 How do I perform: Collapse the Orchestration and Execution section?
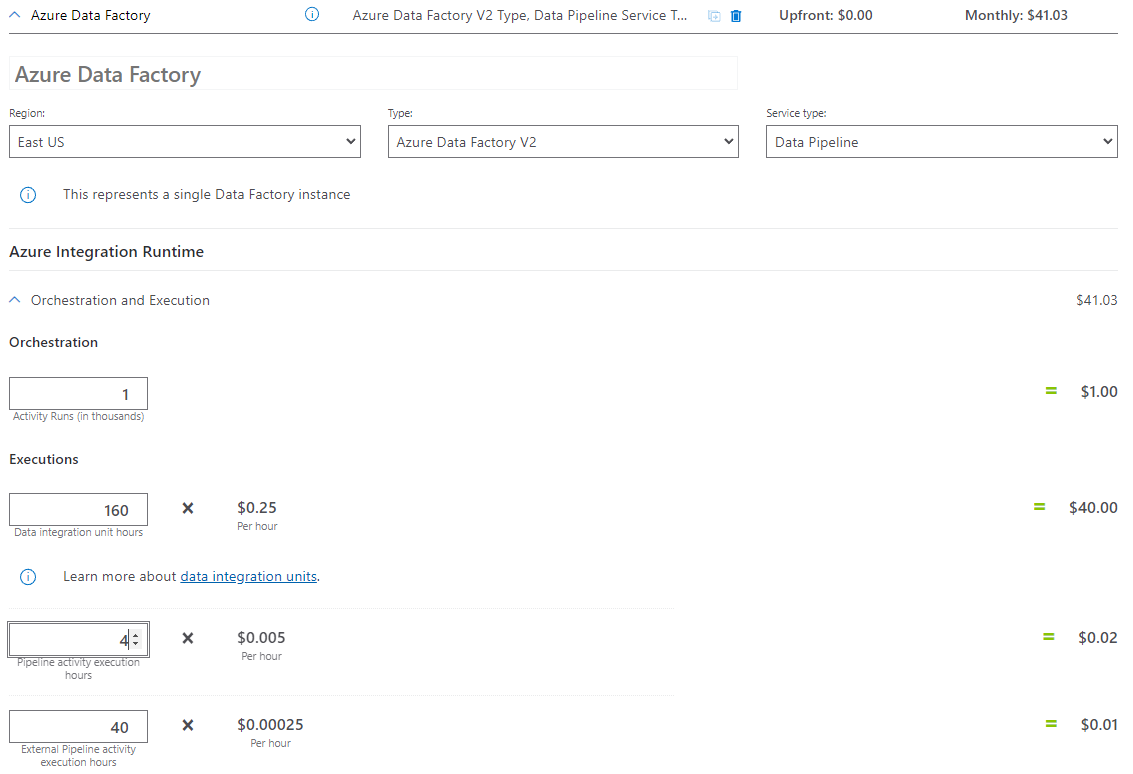tap(14, 300)
